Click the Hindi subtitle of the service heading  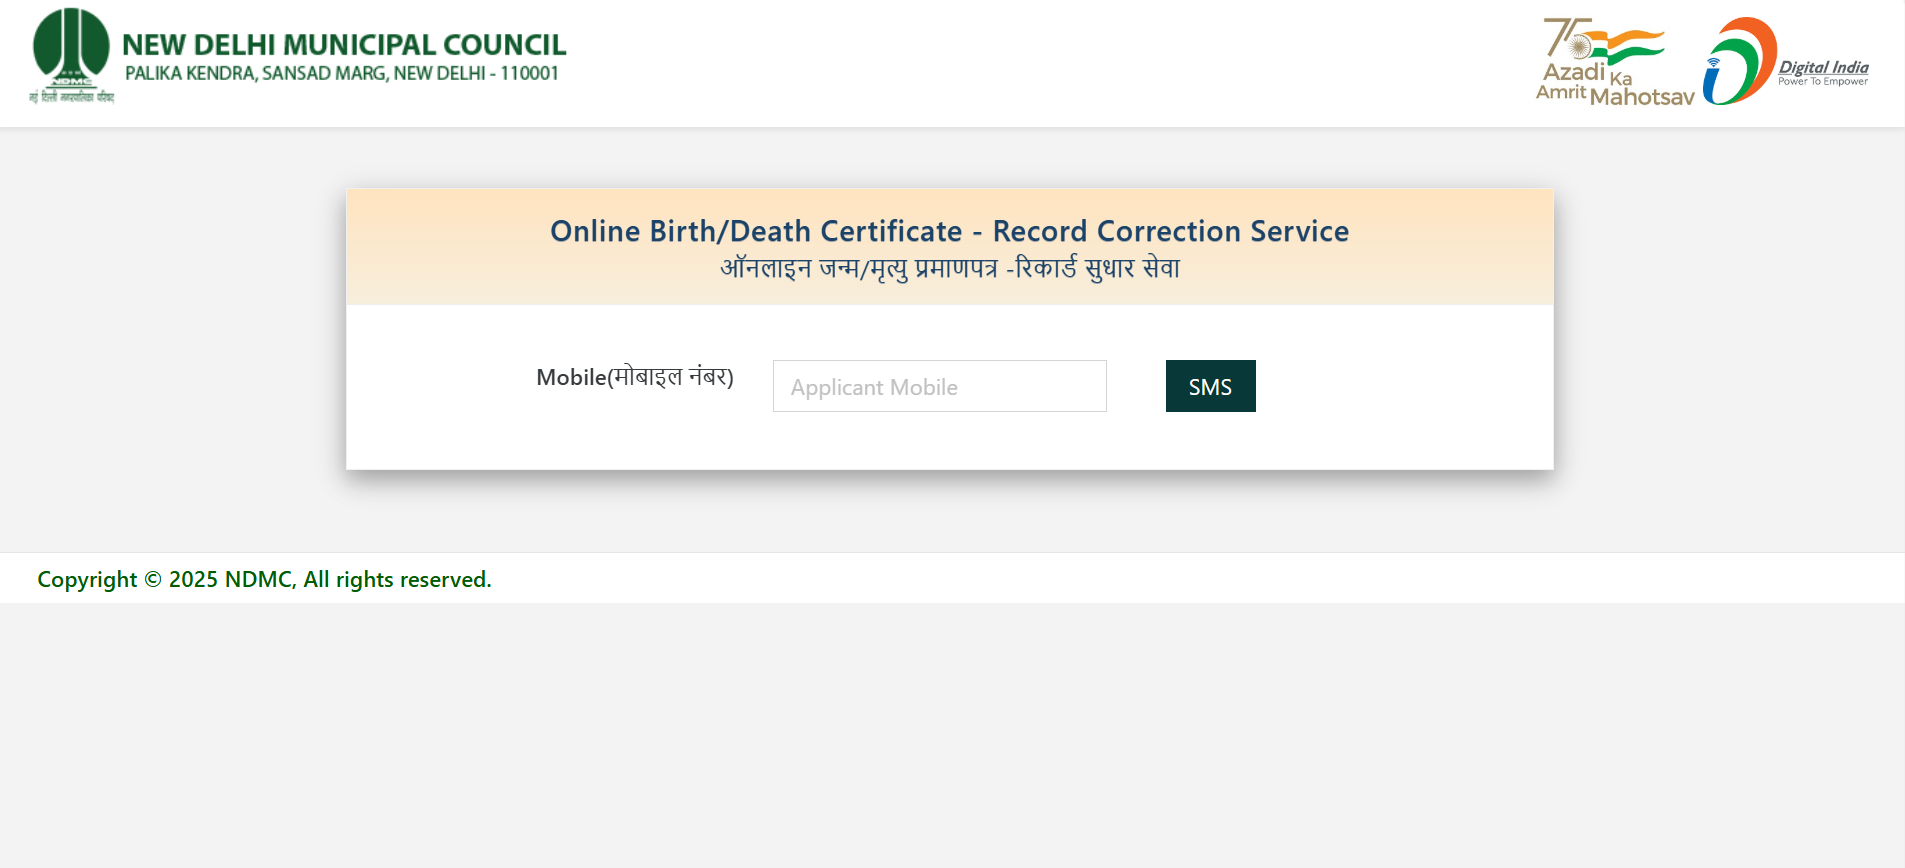pos(949,268)
